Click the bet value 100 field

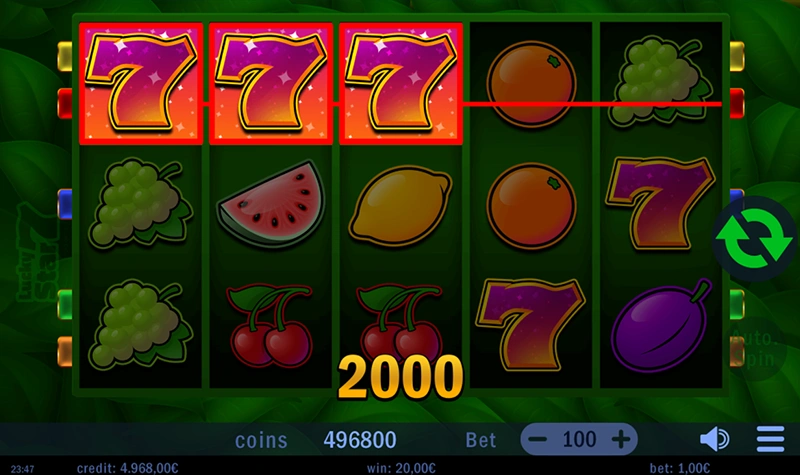point(579,439)
